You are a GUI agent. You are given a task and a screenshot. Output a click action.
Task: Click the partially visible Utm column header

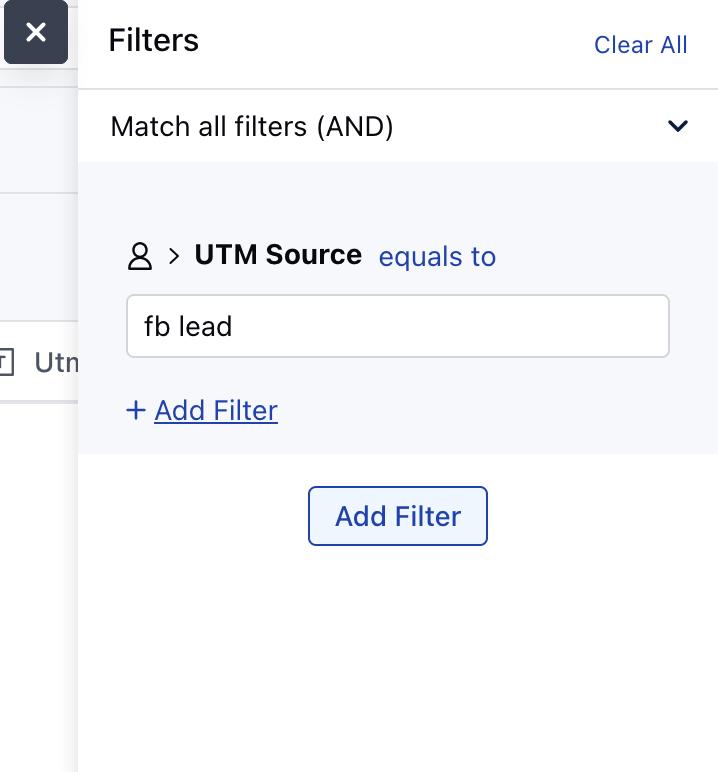tap(56, 363)
